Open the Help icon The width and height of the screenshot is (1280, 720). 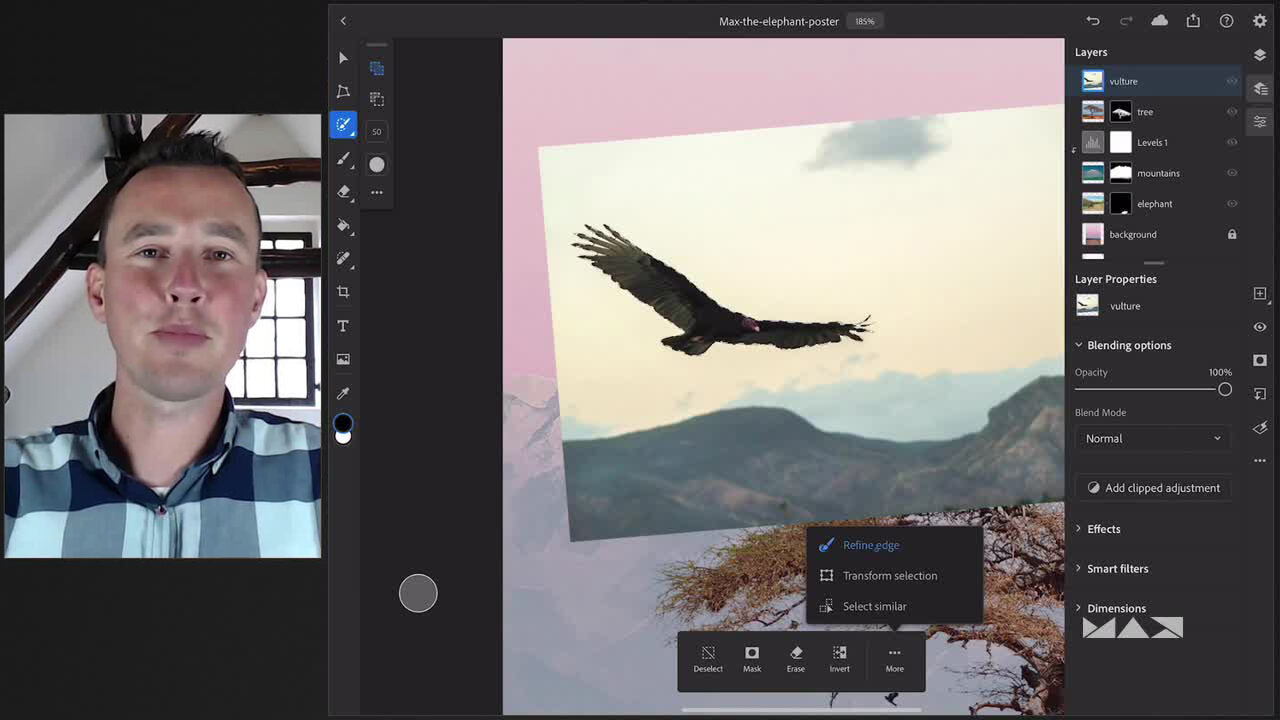pyautogui.click(x=1226, y=21)
